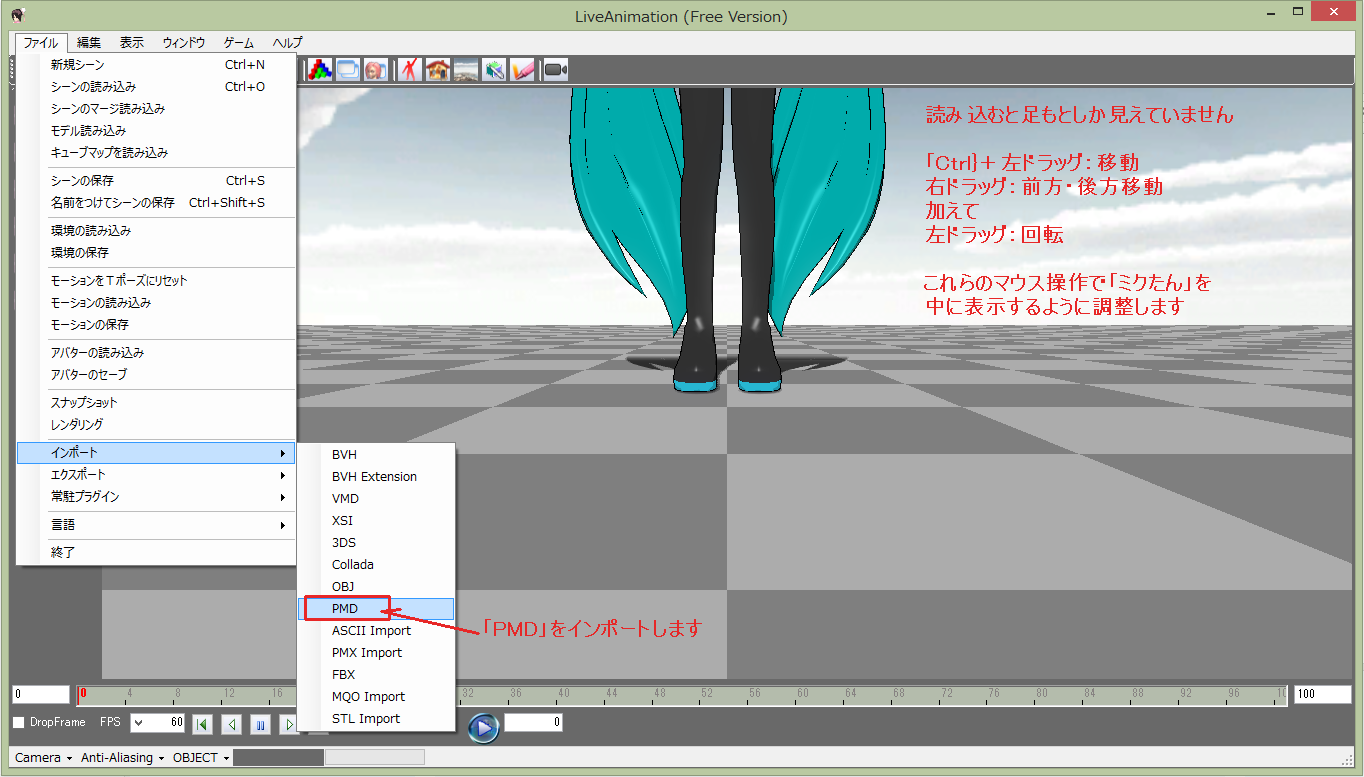Click the highlighted インポート menu entry
Screen dimensions: 1364x777
point(156,453)
